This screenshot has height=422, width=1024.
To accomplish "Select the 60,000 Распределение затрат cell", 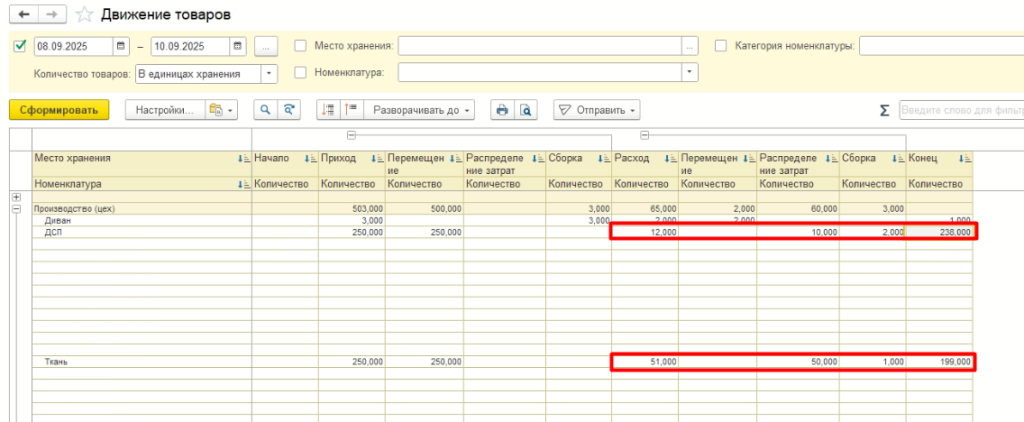I will coord(799,209).
